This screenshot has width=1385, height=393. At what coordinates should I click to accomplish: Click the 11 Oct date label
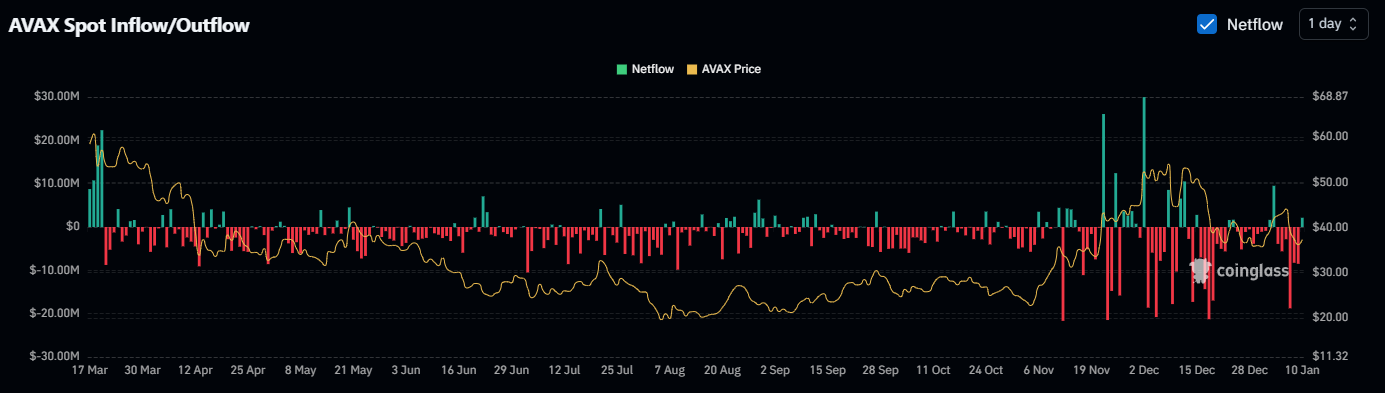point(932,370)
